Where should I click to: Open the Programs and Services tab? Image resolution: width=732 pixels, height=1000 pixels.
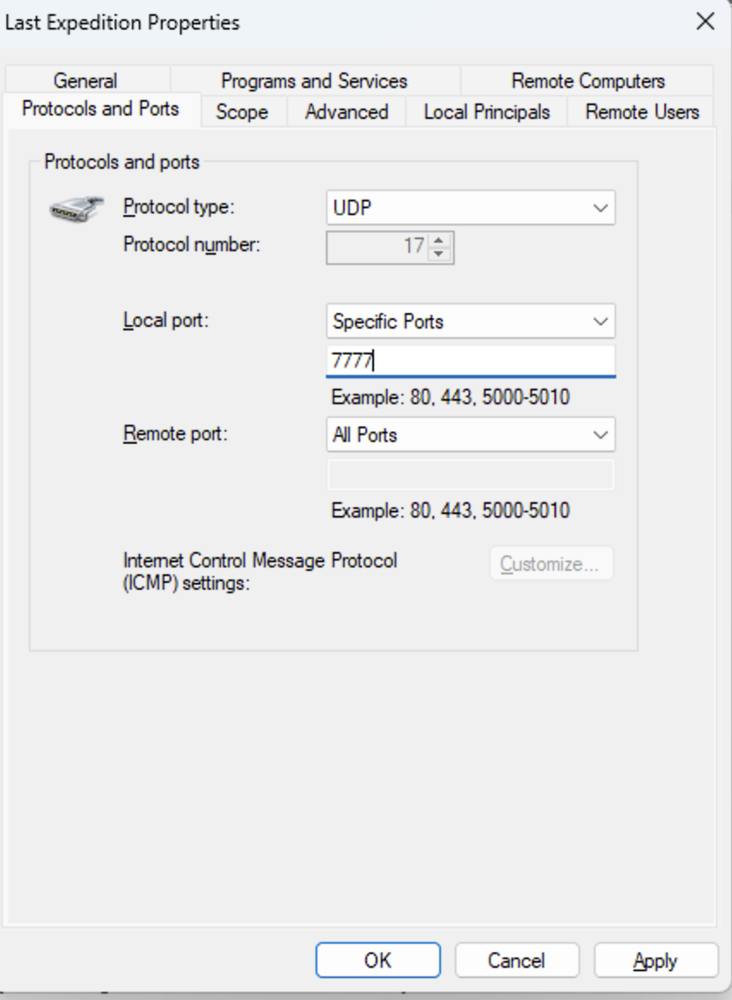(314, 81)
